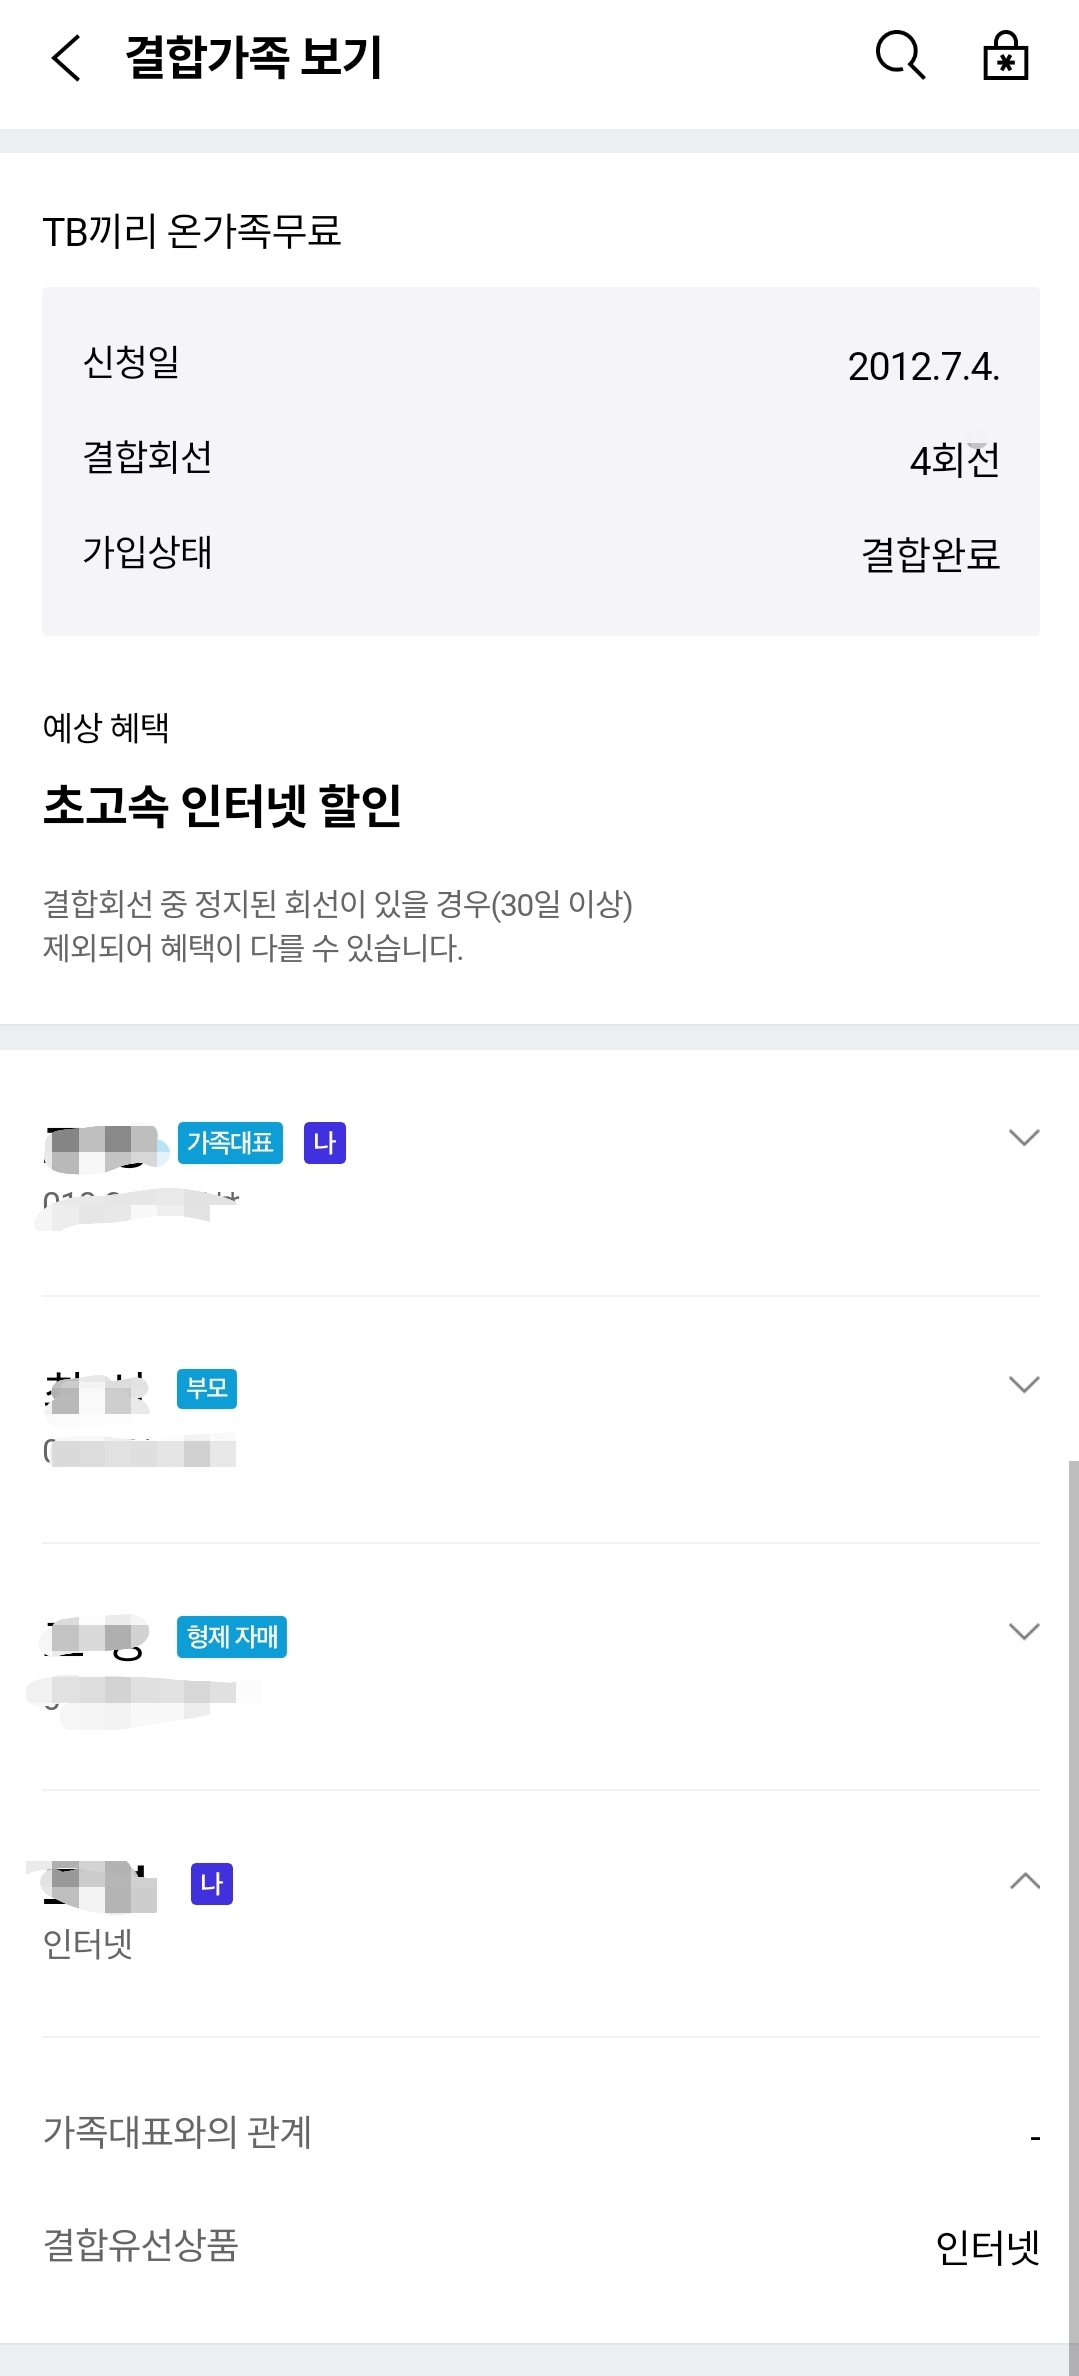Tap the lock icon in header

point(1005,56)
